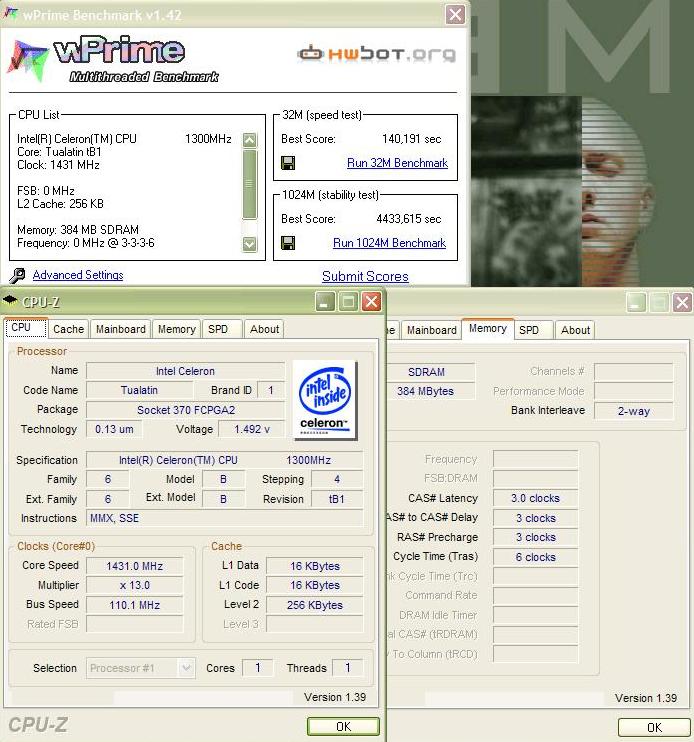Open the Processor selection dropdown
Viewport: 694px width, 742px height.
(x=186, y=668)
